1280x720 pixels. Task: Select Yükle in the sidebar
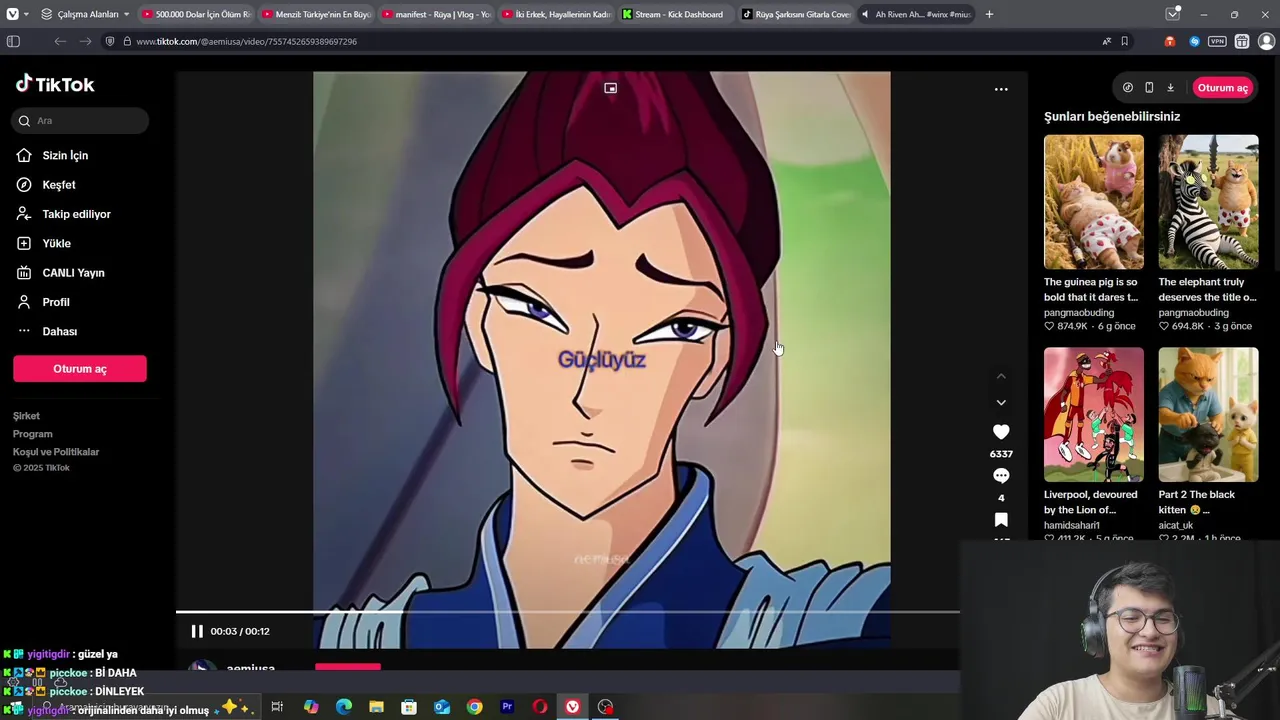(x=56, y=243)
